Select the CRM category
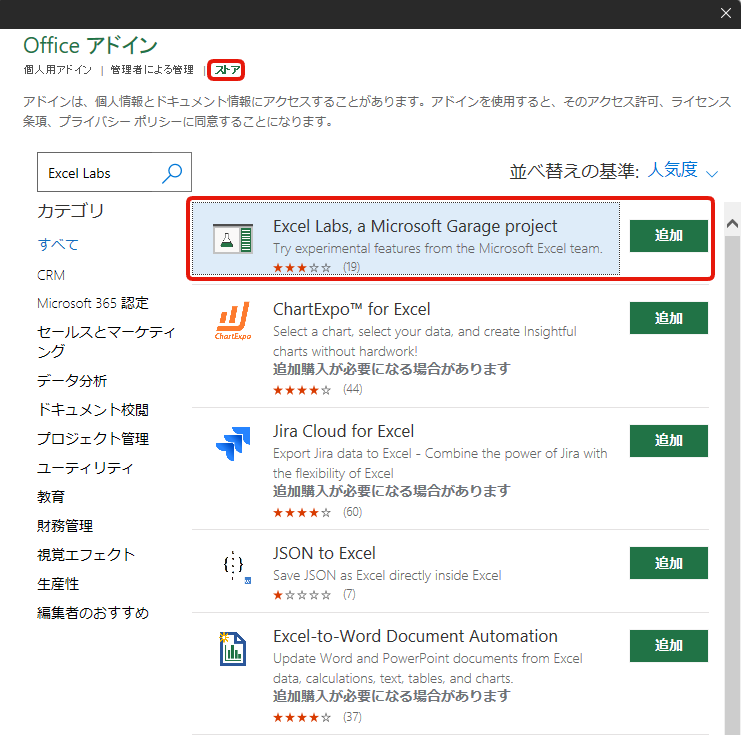 coord(51,275)
